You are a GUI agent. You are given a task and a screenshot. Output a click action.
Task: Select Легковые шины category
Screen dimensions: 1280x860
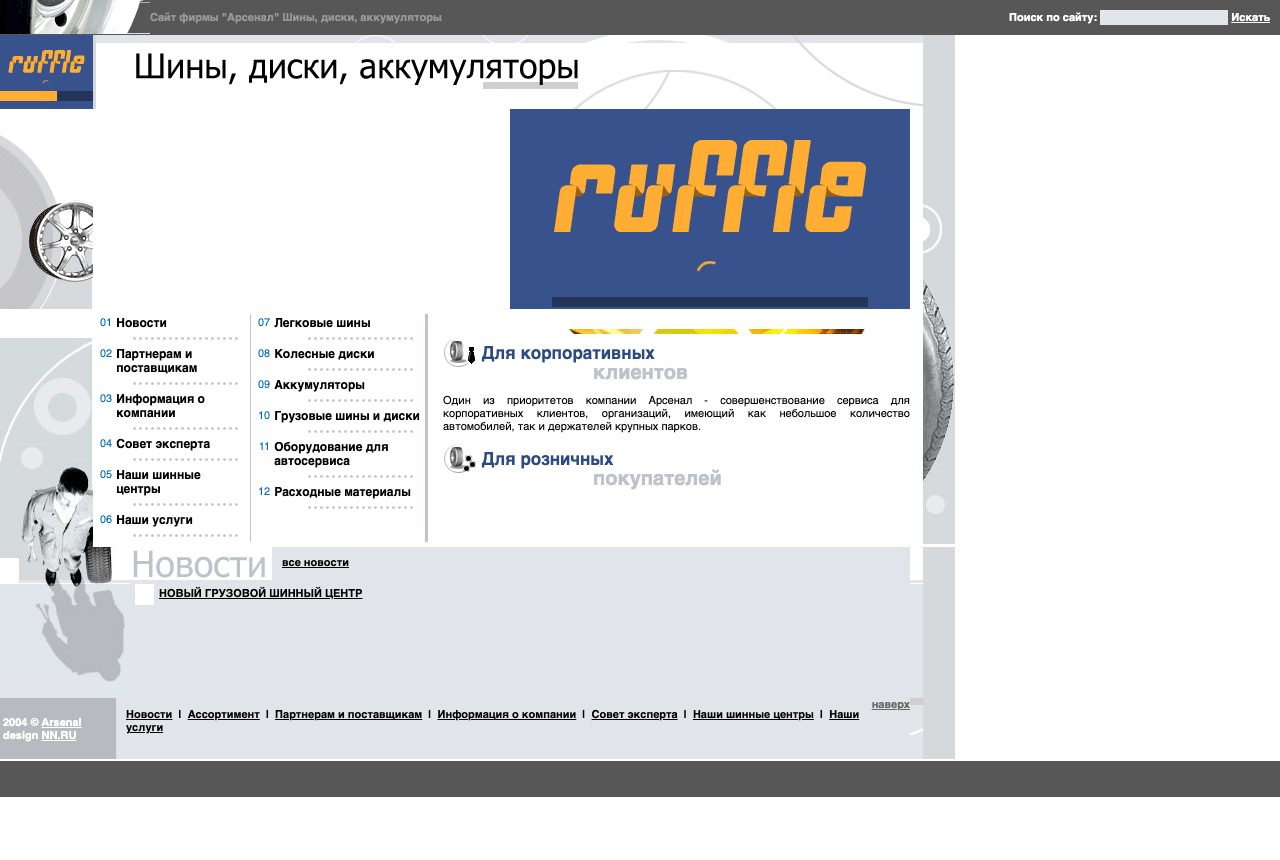click(322, 323)
